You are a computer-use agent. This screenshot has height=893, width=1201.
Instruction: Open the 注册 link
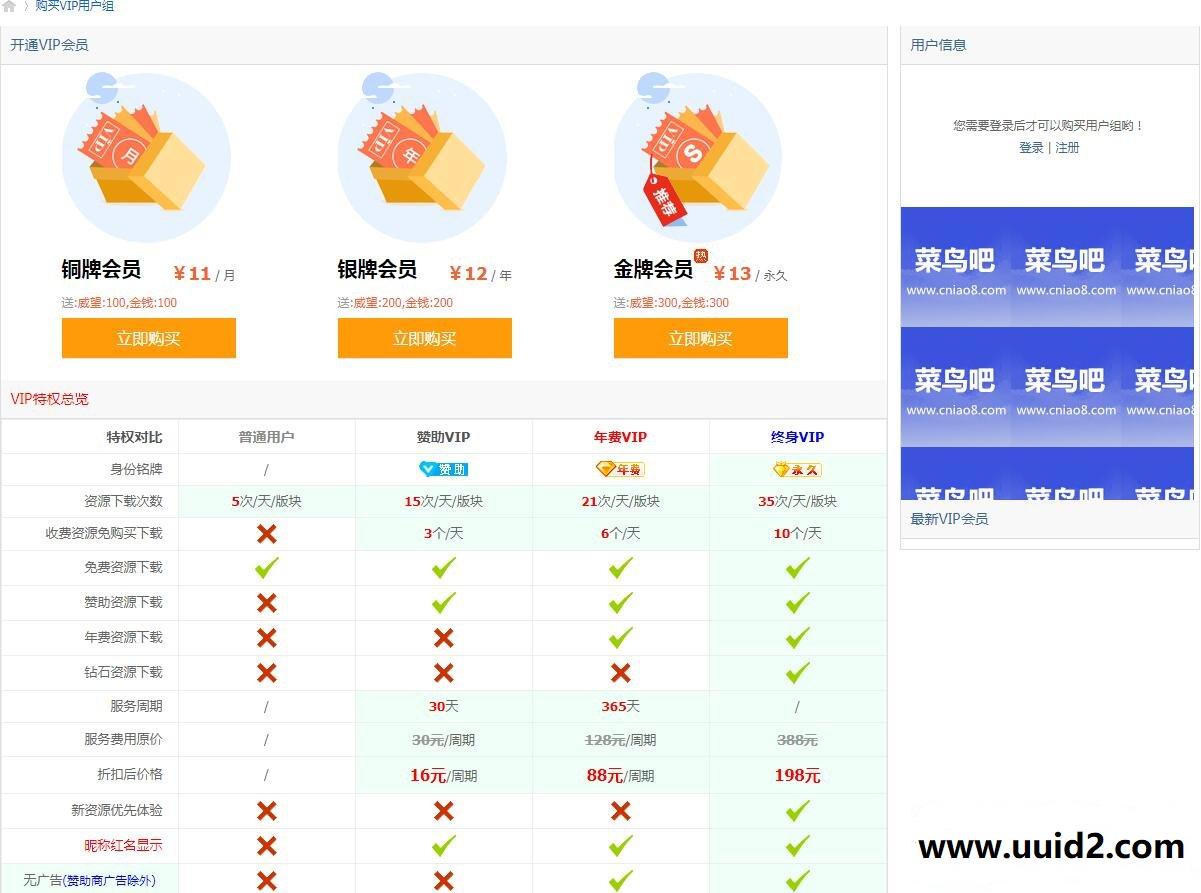pos(1067,147)
